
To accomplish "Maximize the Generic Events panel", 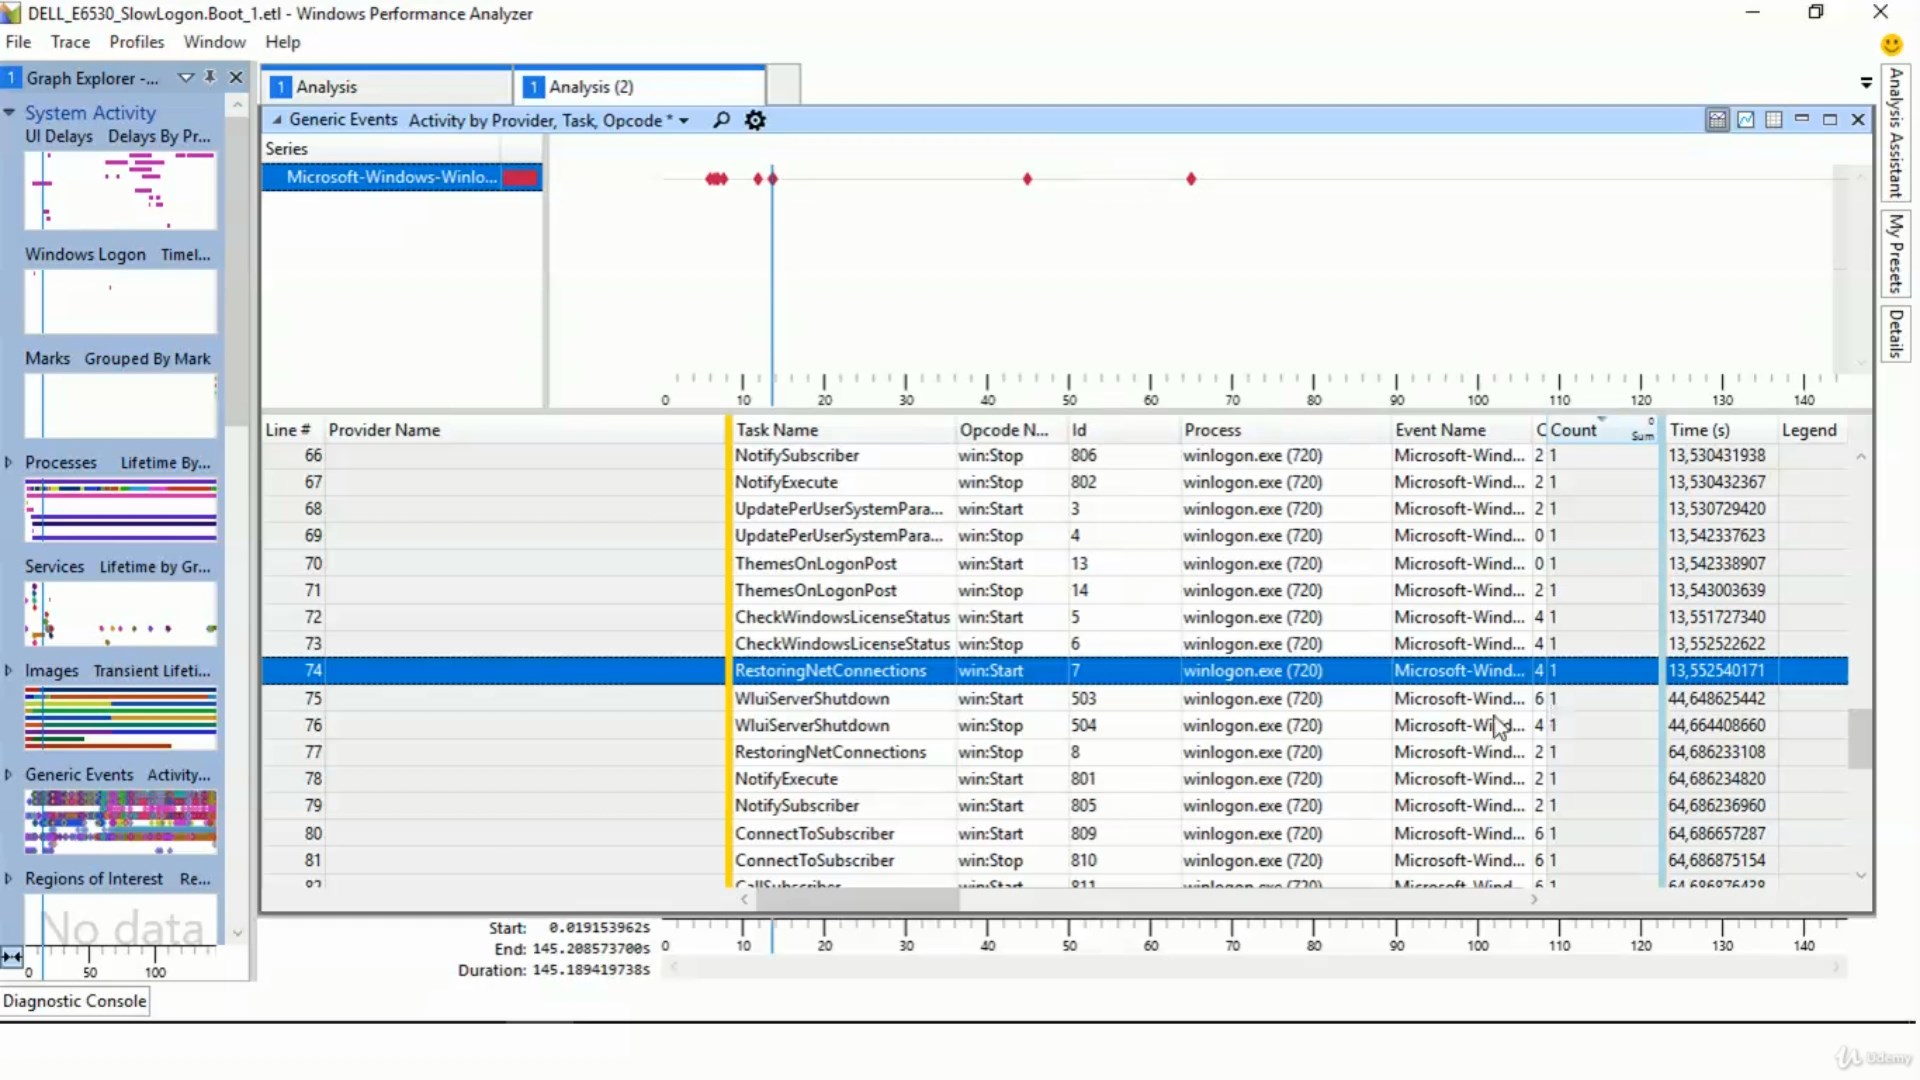I will pyautogui.click(x=1830, y=120).
